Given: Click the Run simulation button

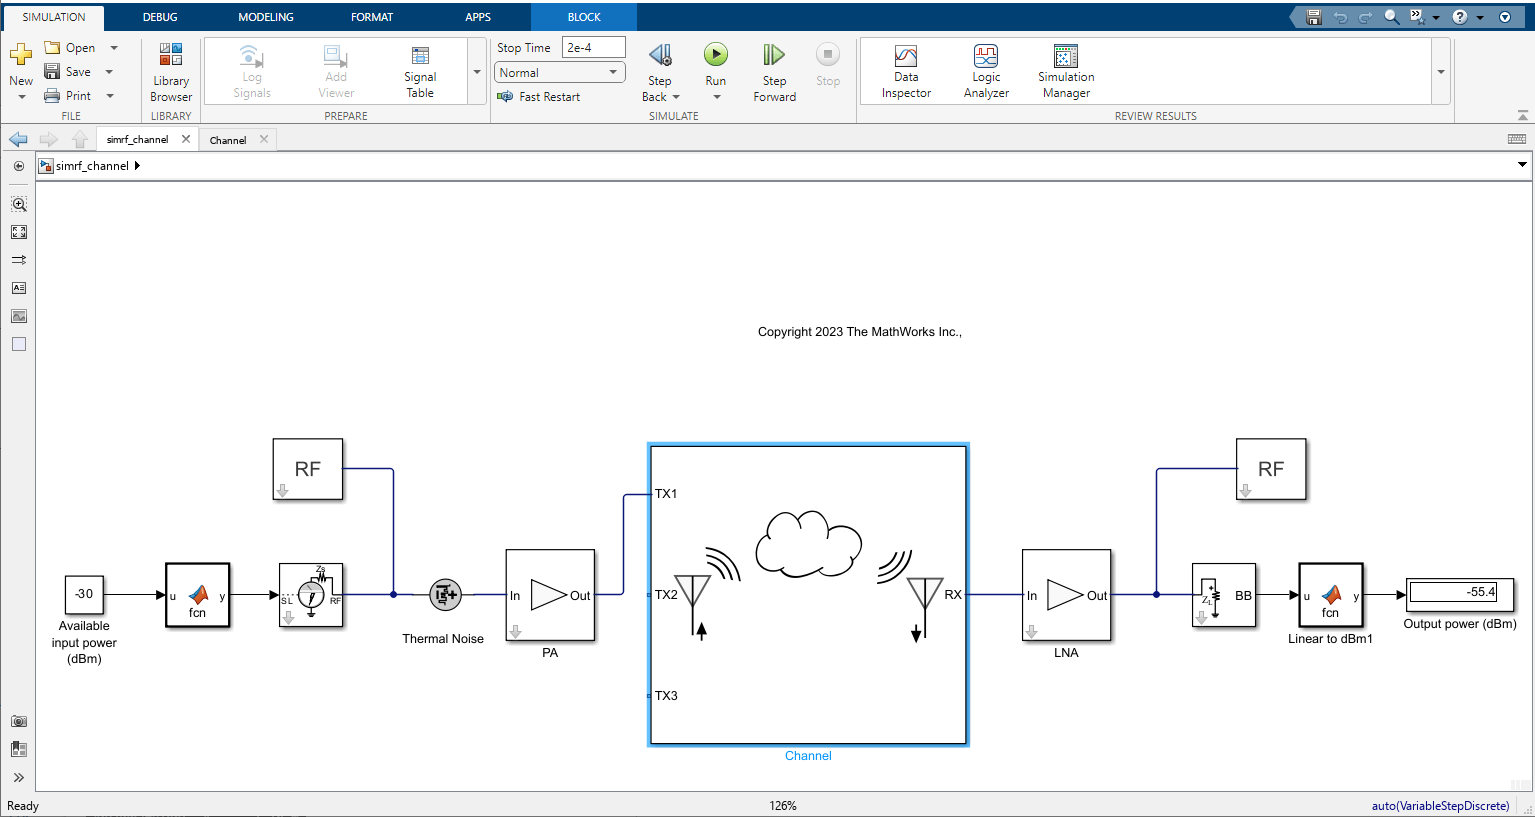Looking at the screenshot, I should pos(715,55).
